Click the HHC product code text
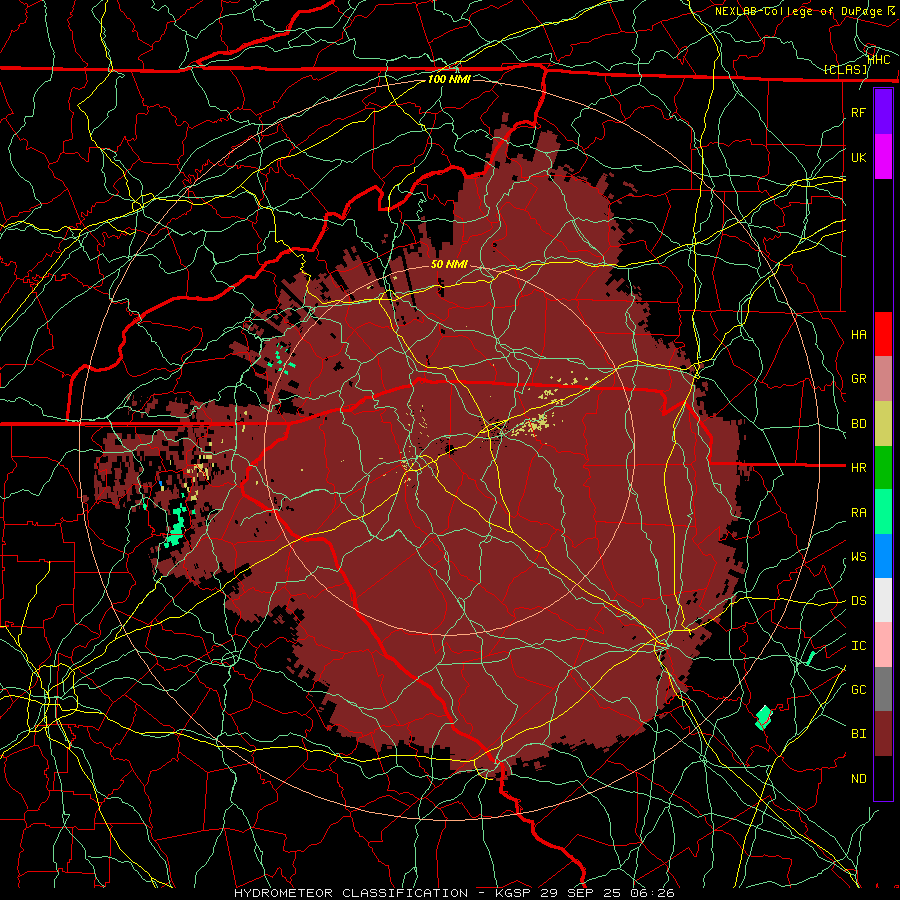This screenshot has height=900, width=900. (879, 60)
